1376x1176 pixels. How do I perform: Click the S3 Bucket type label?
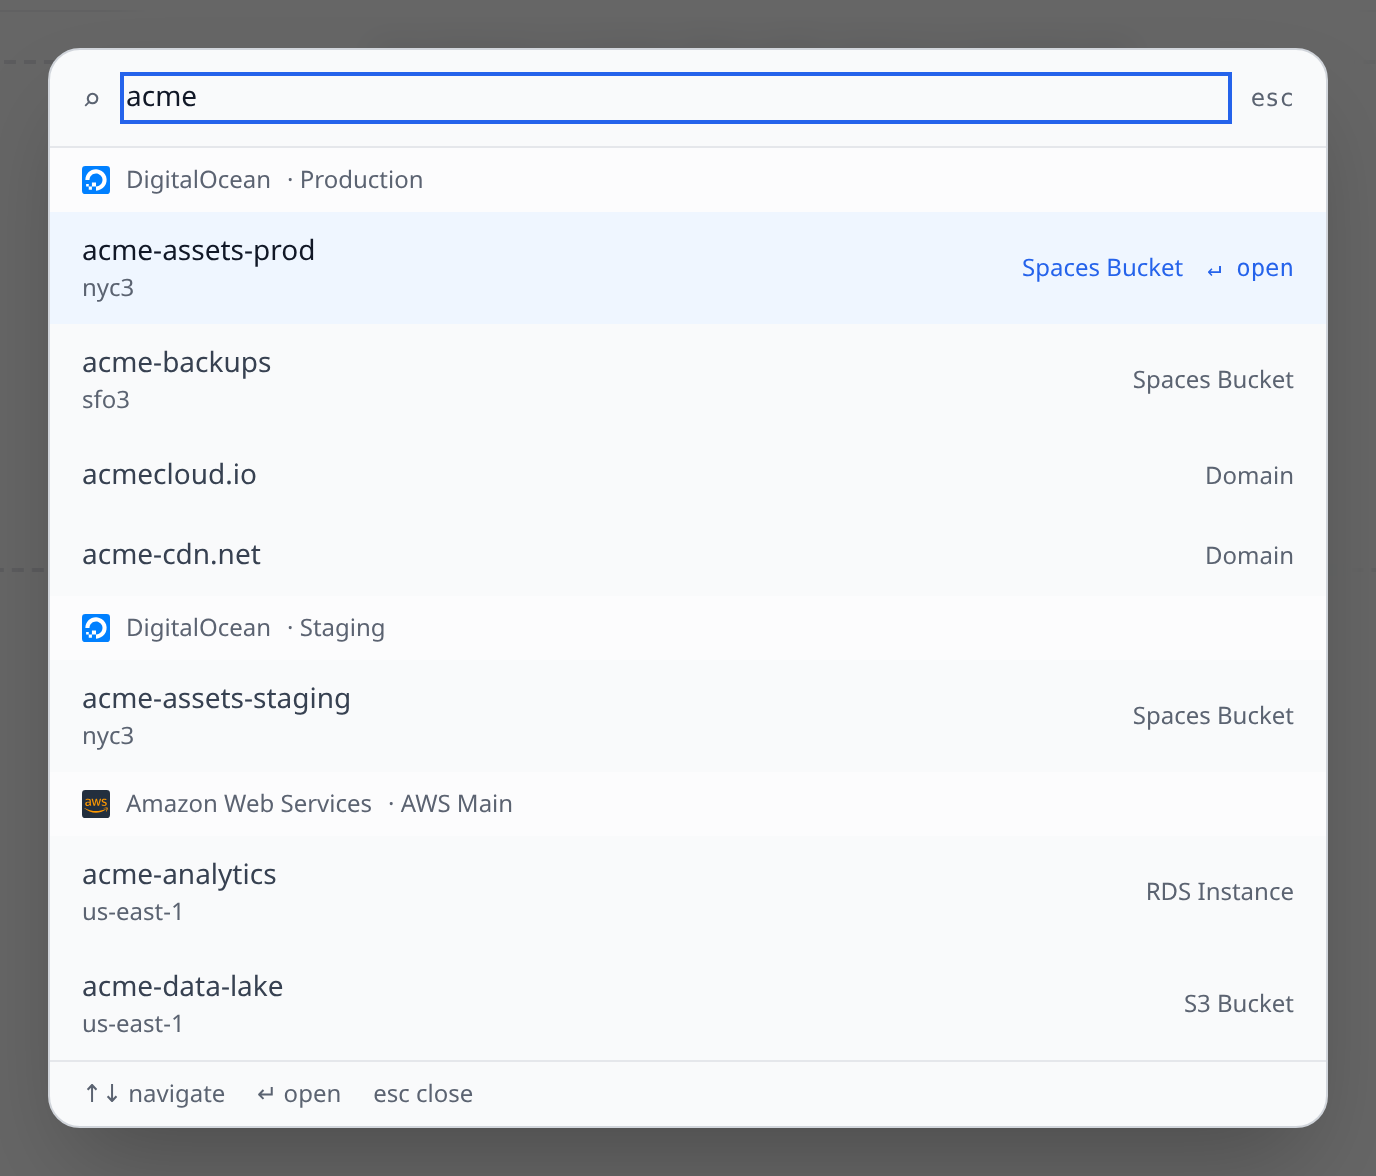1239,1004
